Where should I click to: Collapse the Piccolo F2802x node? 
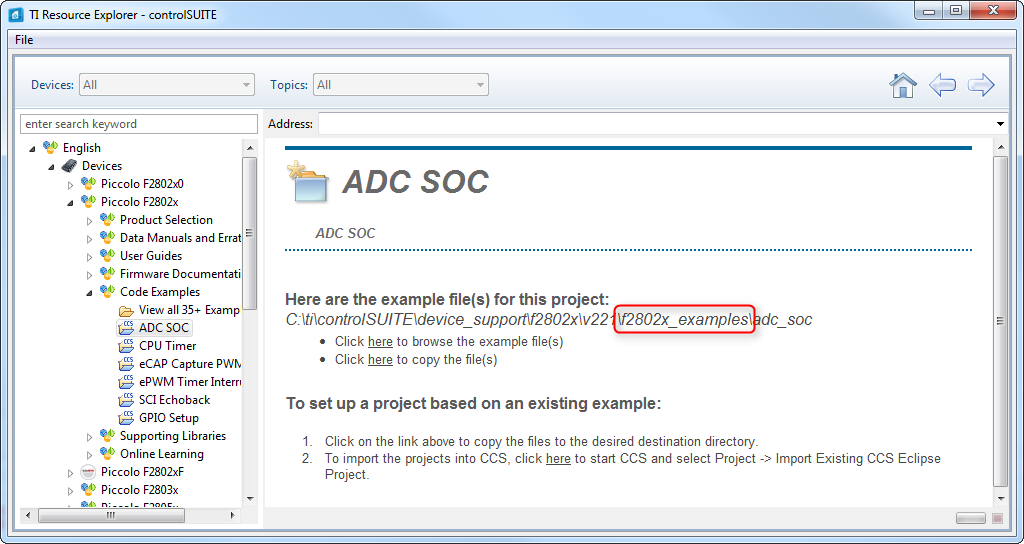click(70, 202)
